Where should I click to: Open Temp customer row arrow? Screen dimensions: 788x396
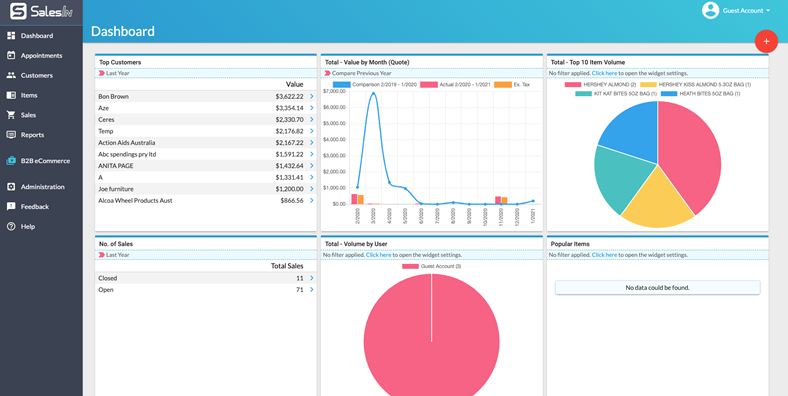click(312, 131)
